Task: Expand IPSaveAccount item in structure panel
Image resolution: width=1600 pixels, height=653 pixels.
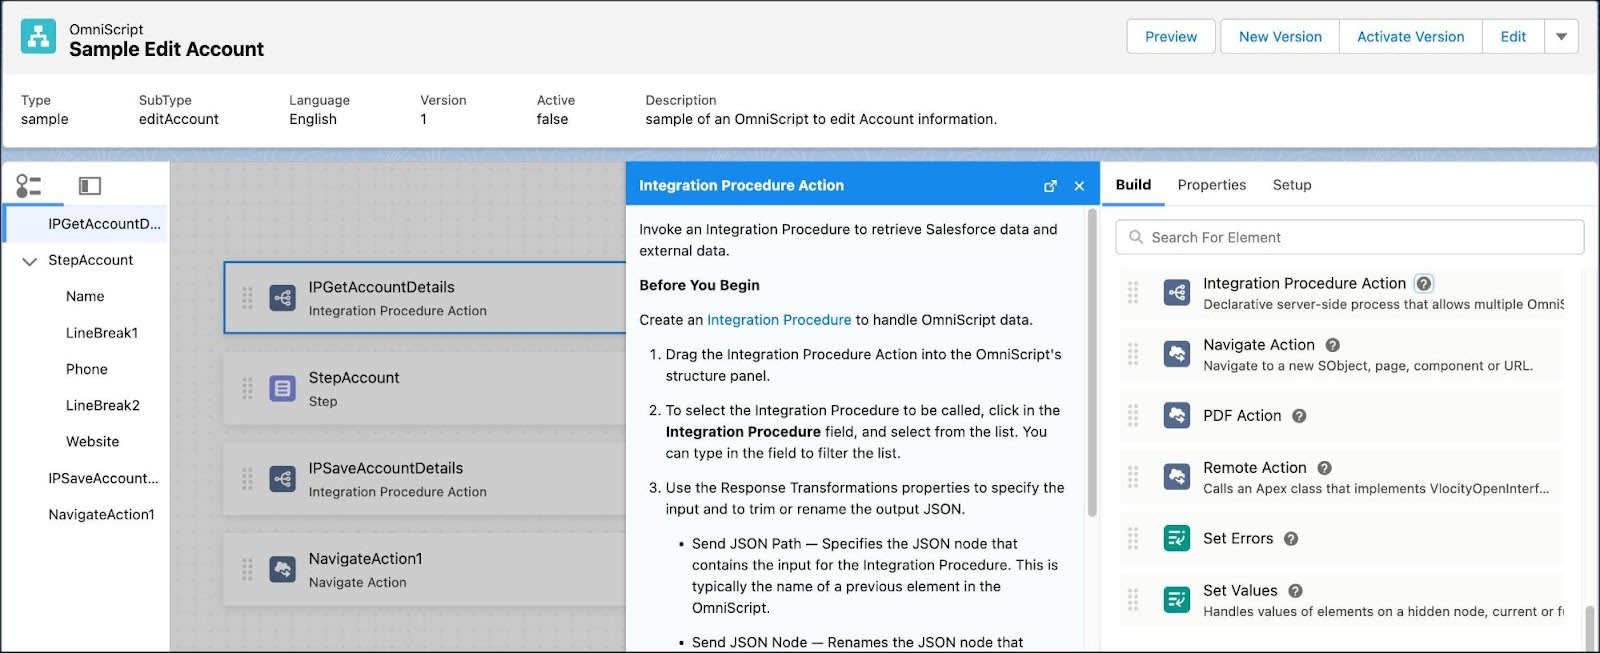Action: (103, 478)
